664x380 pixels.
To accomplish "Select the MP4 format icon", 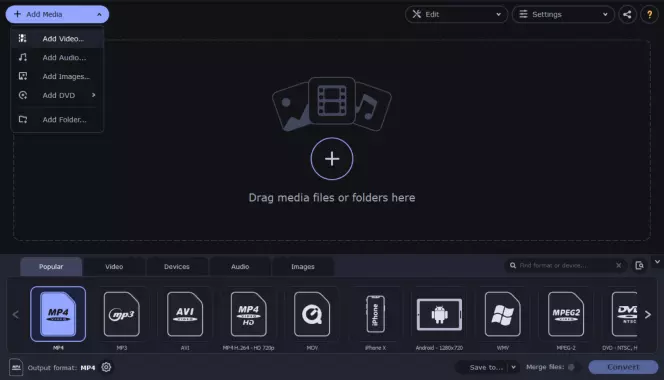I will point(58,314).
